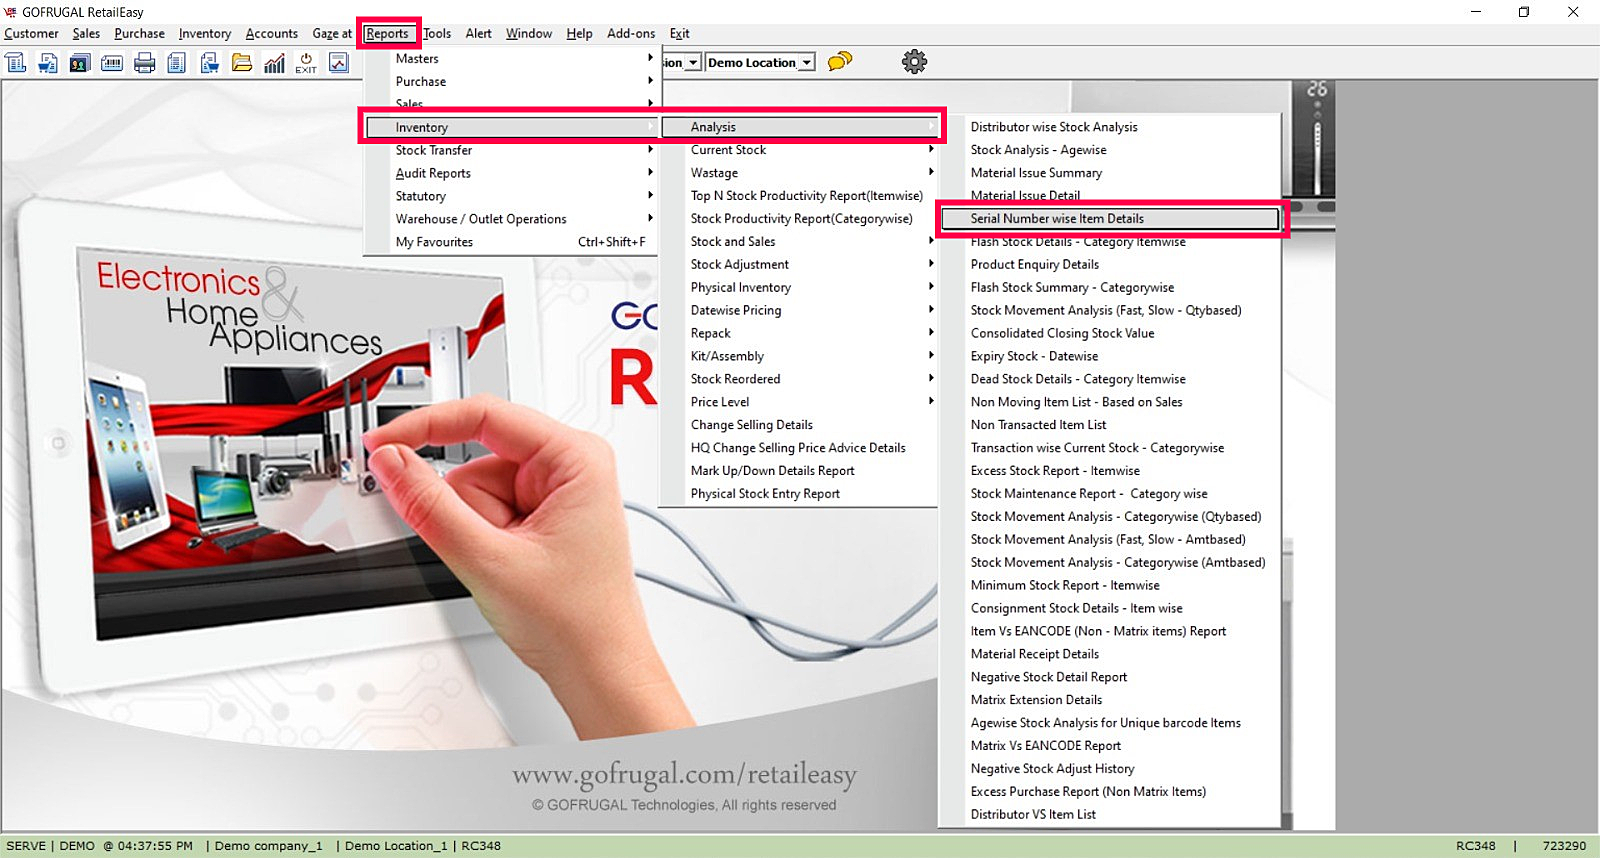The height and width of the screenshot is (858, 1600).
Task: Open the yellow chat bubbles icon
Action: (840, 61)
